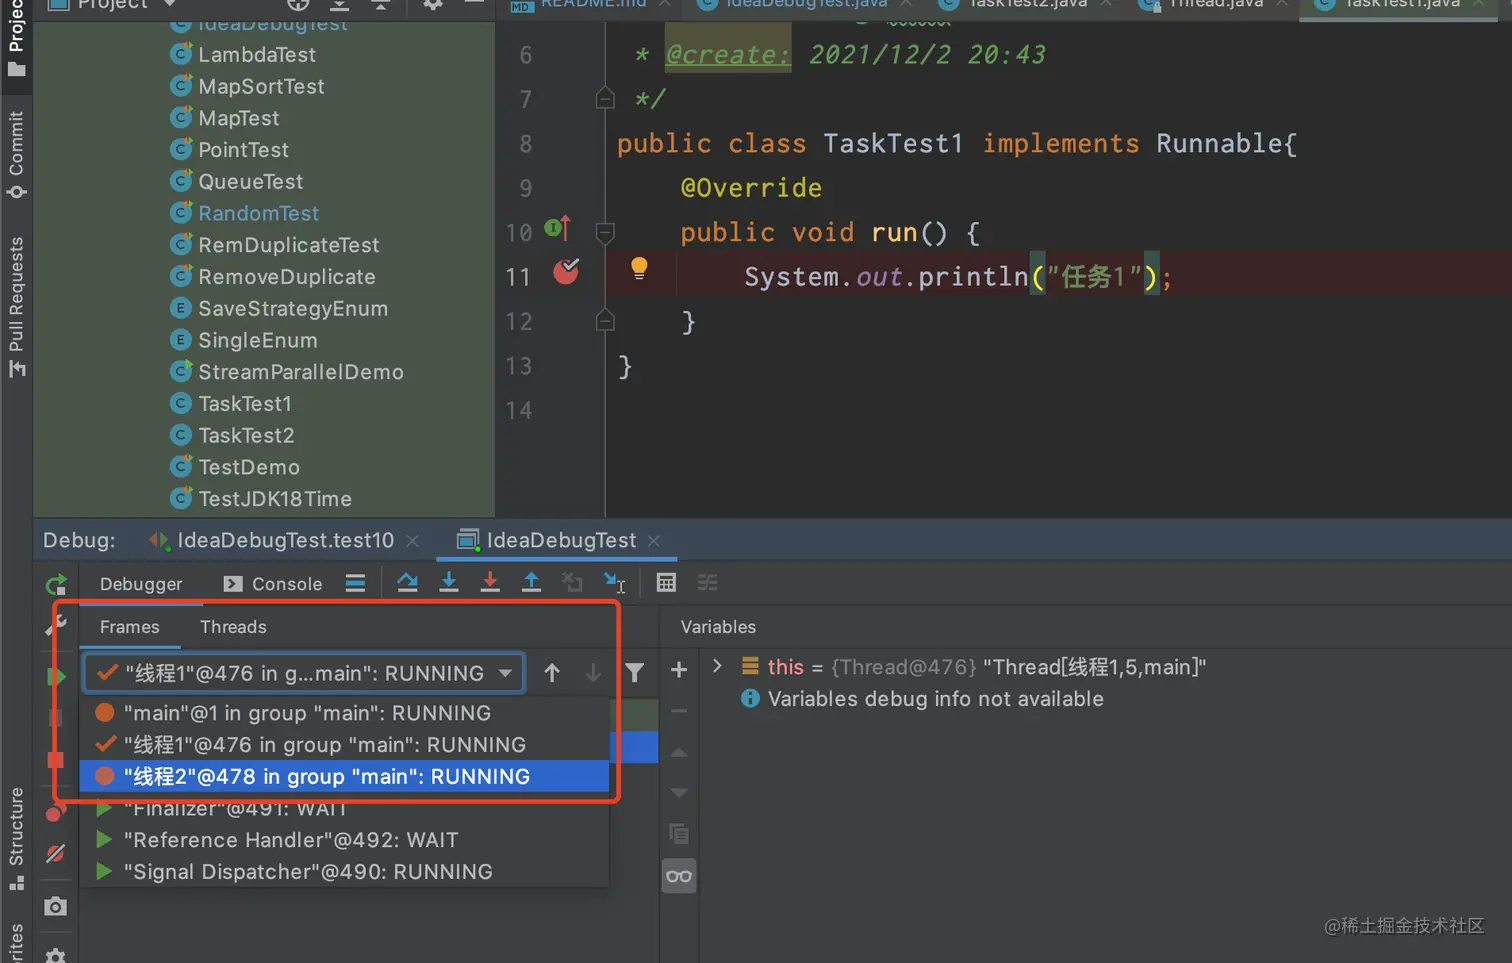Click the Force Step Into red arrow icon
The width and height of the screenshot is (1512, 963).
pyautogui.click(x=490, y=583)
